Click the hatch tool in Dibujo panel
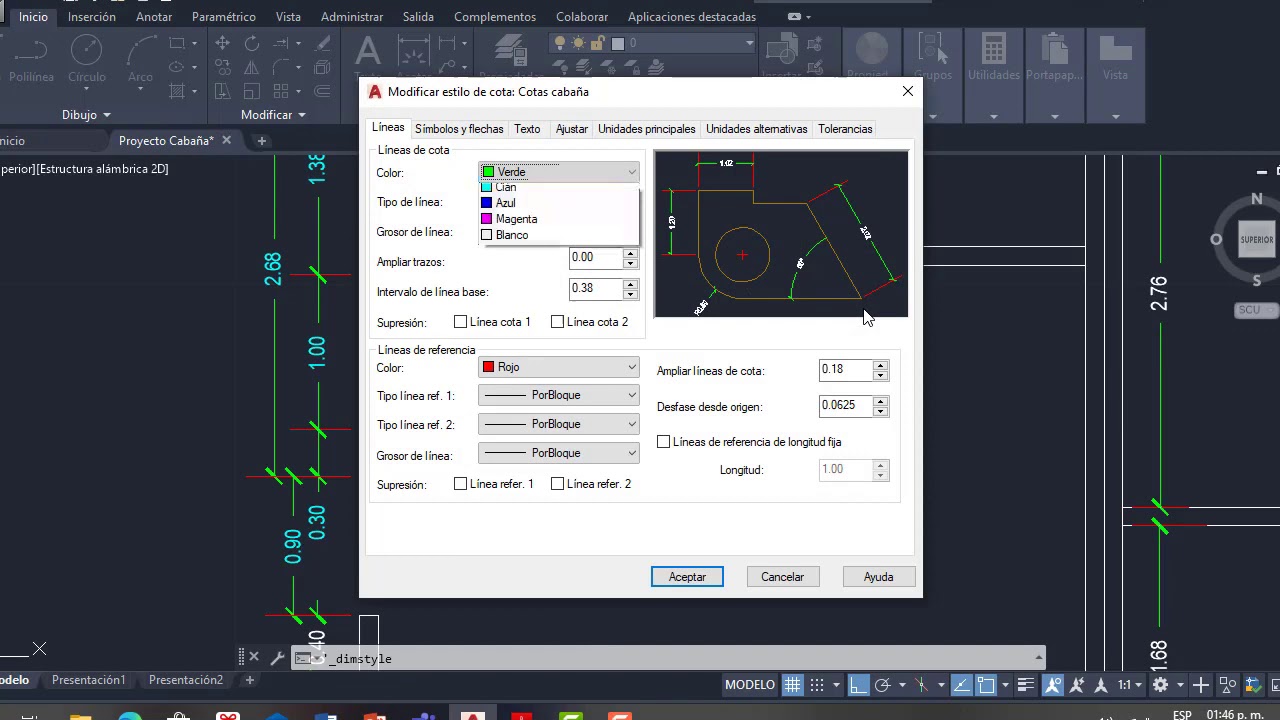This screenshot has height=720, width=1280. pyautogui.click(x=177, y=92)
